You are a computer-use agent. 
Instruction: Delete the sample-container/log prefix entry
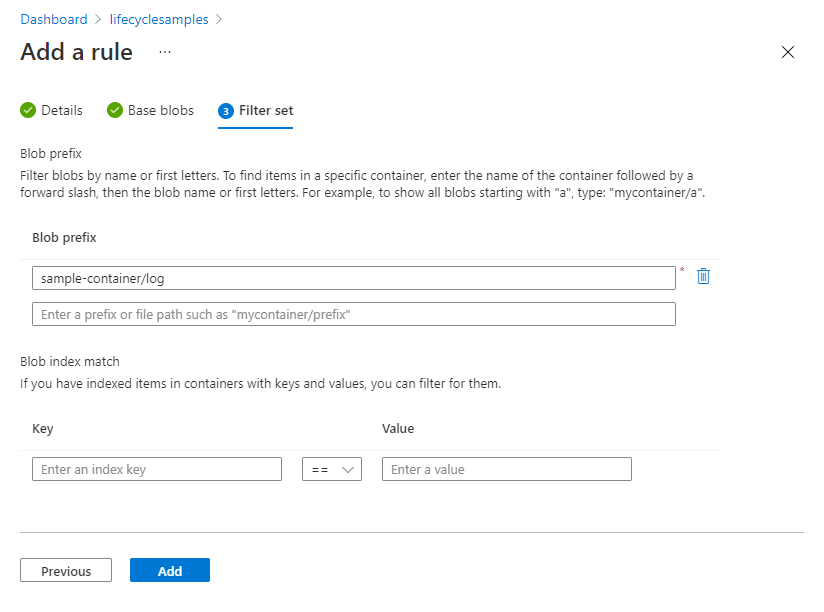coord(703,276)
